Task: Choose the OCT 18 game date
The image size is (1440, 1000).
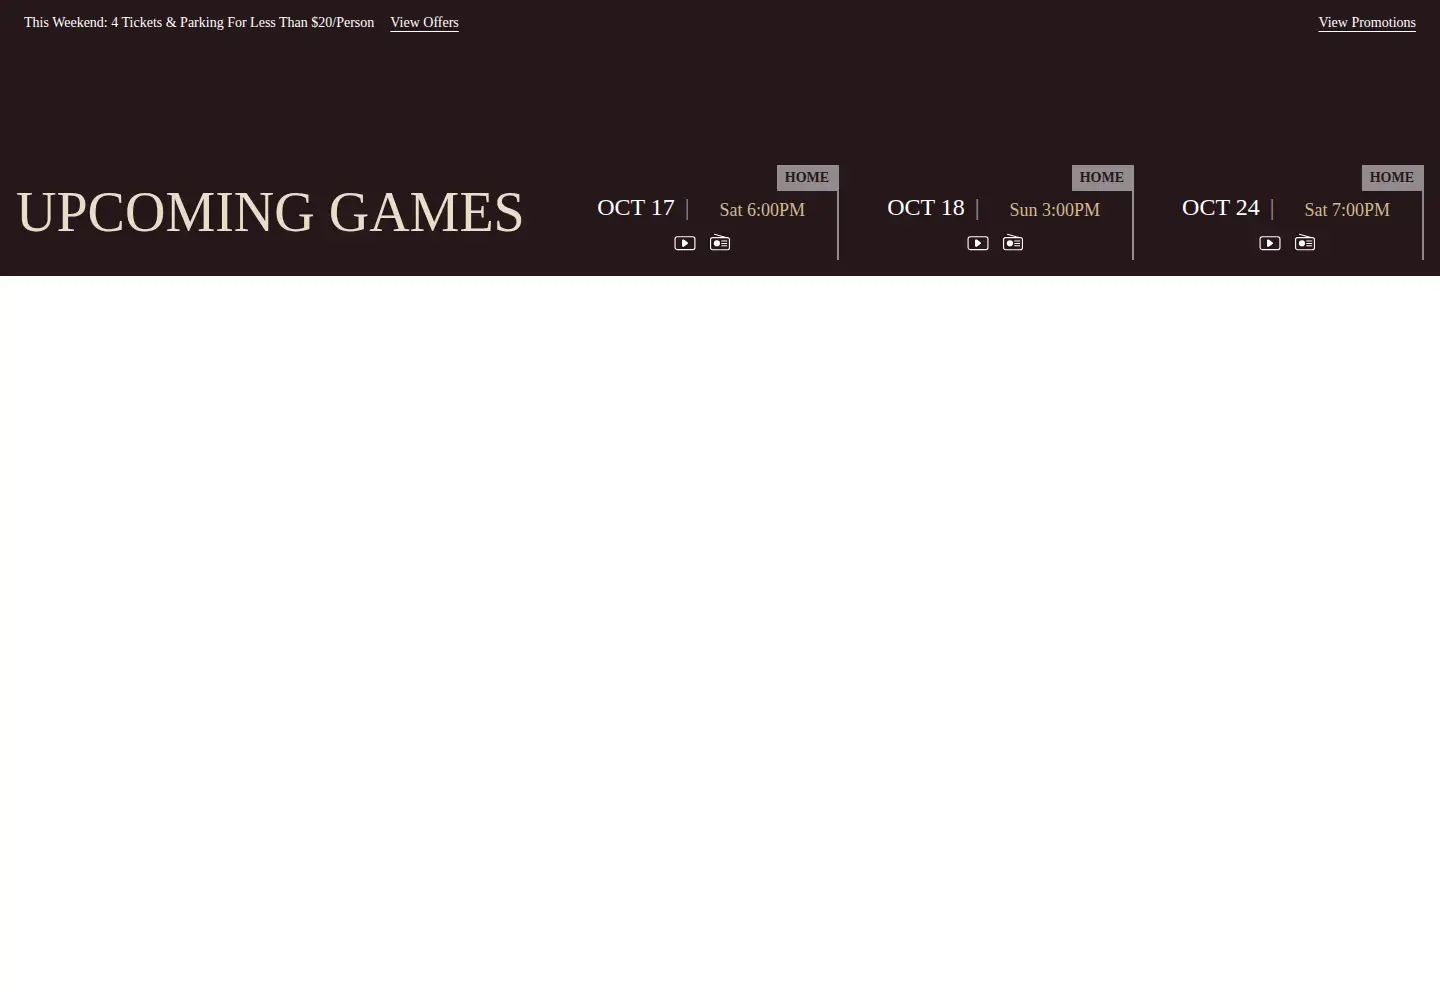Action: pyautogui.click(x=926, y=208)
